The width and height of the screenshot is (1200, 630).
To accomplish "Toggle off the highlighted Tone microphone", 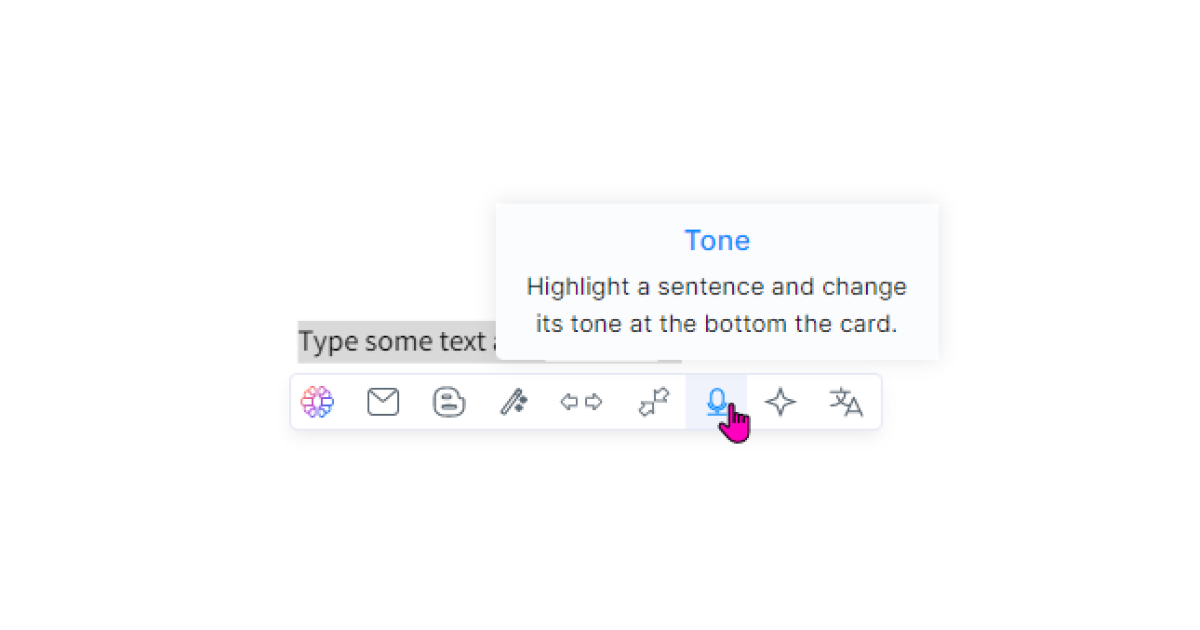I will [717, 402].
